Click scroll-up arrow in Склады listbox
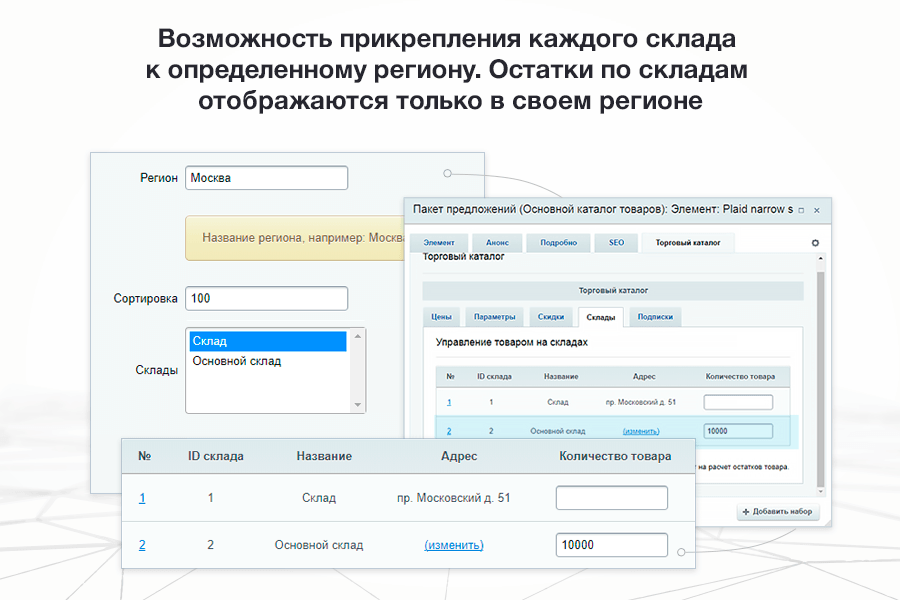The image size is (900, 600). click(x=357, y=336)
